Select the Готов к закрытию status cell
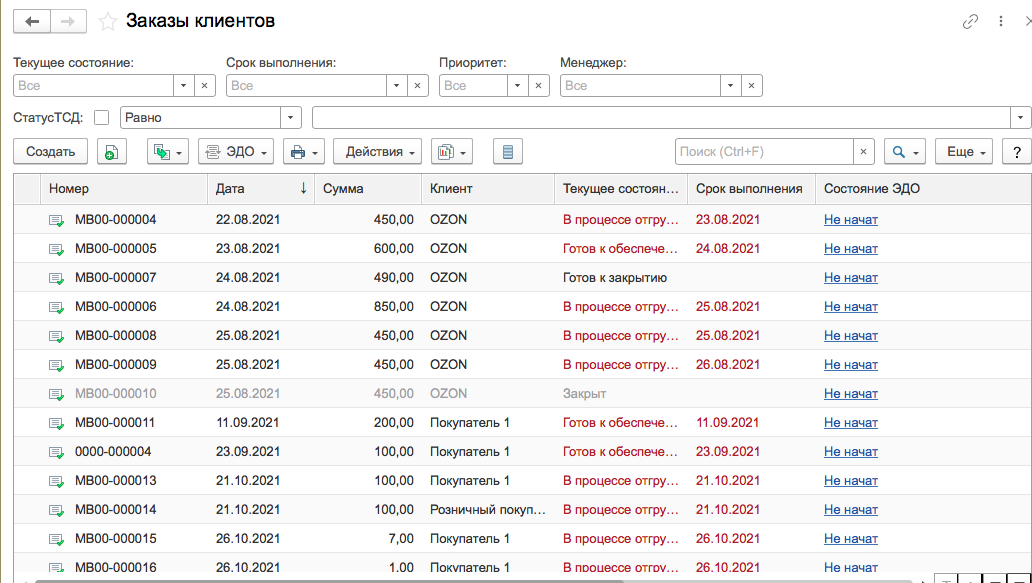Screen dimensions: 1032x583 click(621, 278)
